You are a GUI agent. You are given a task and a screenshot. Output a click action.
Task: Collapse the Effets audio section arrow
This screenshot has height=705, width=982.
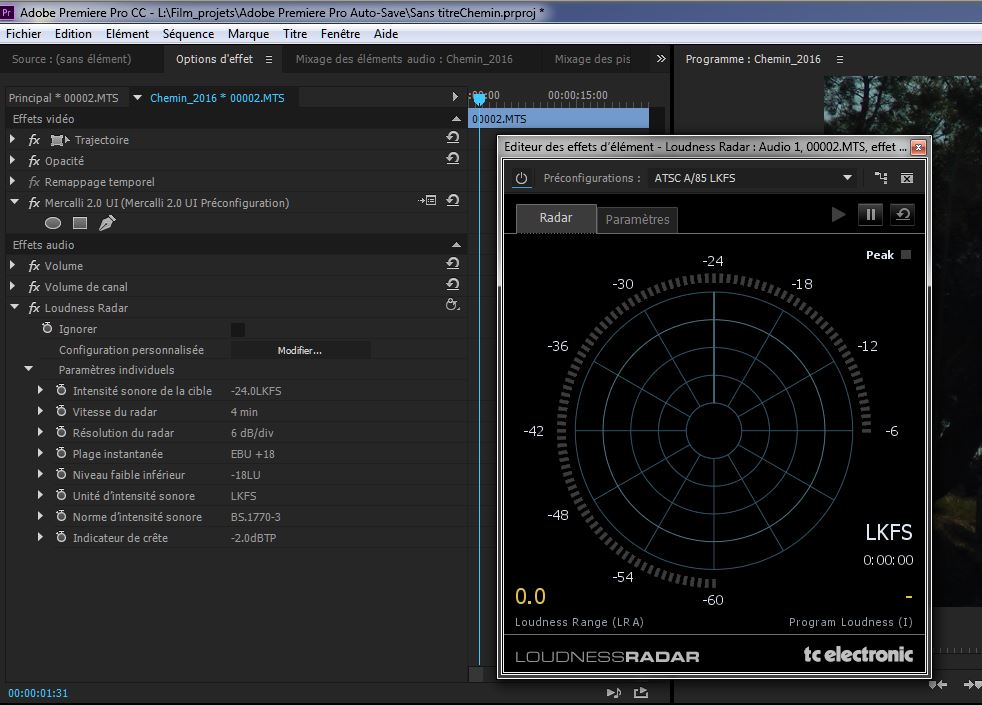click(456, 245)
